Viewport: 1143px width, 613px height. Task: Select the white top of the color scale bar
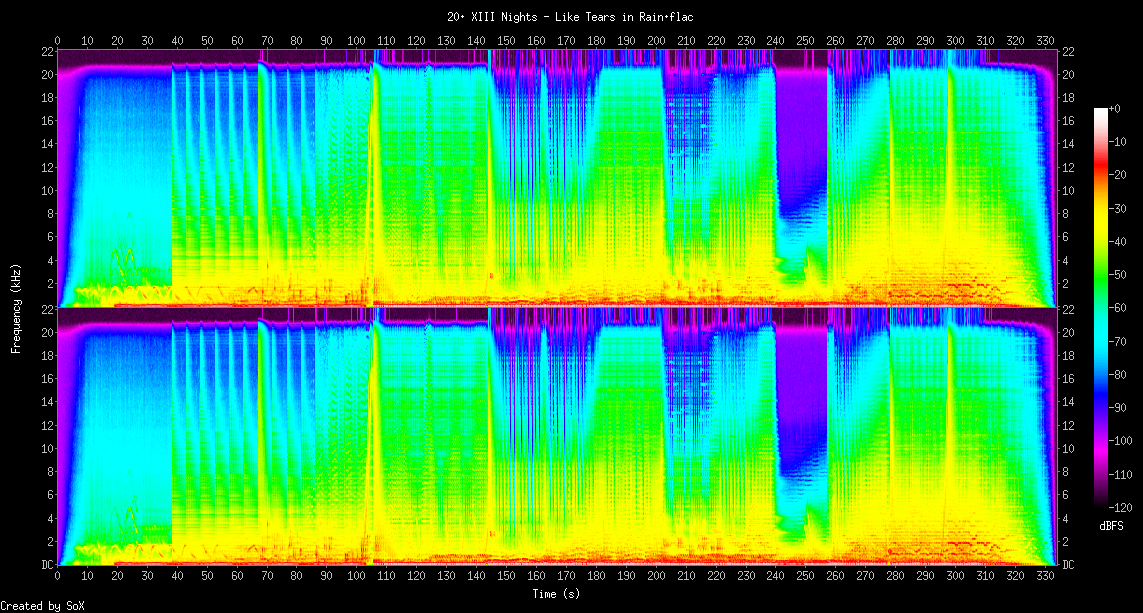(x=1102, y=110)
